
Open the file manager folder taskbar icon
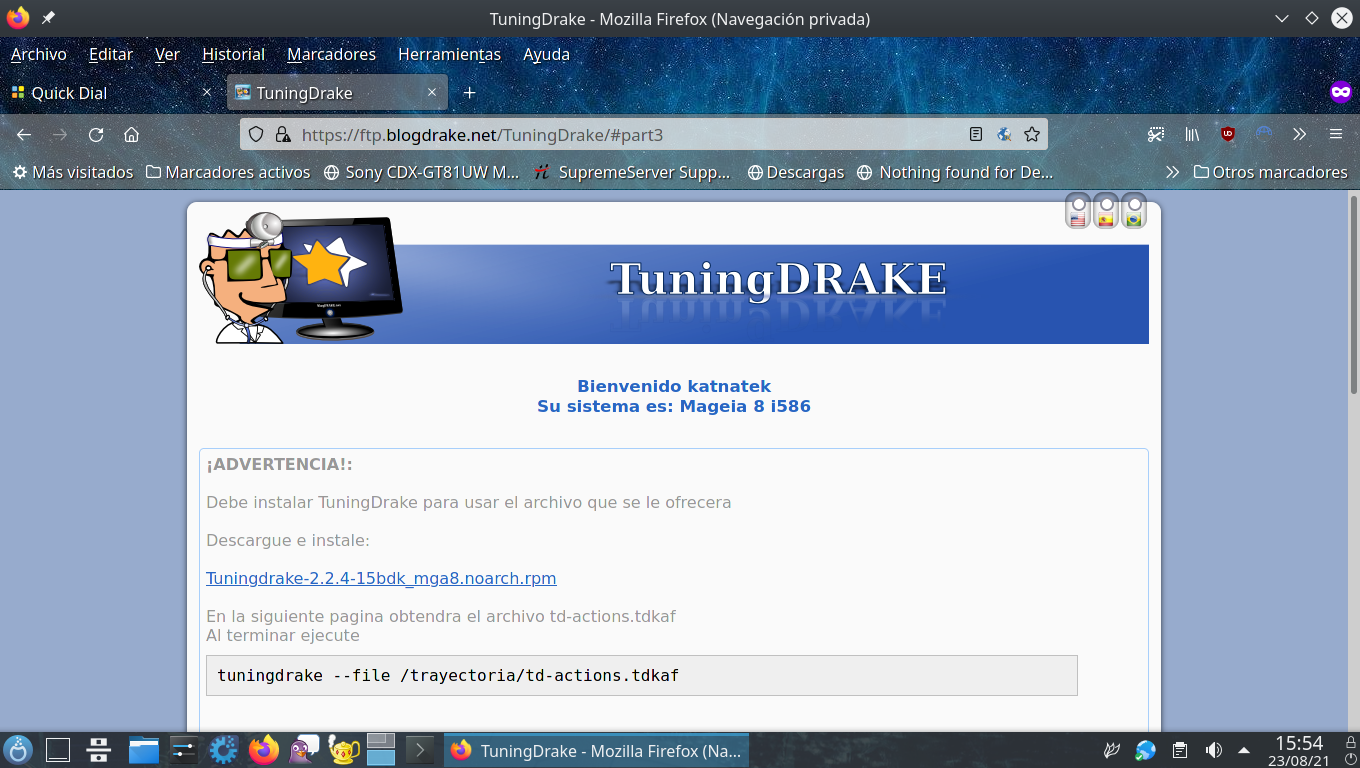coord(144,749)
